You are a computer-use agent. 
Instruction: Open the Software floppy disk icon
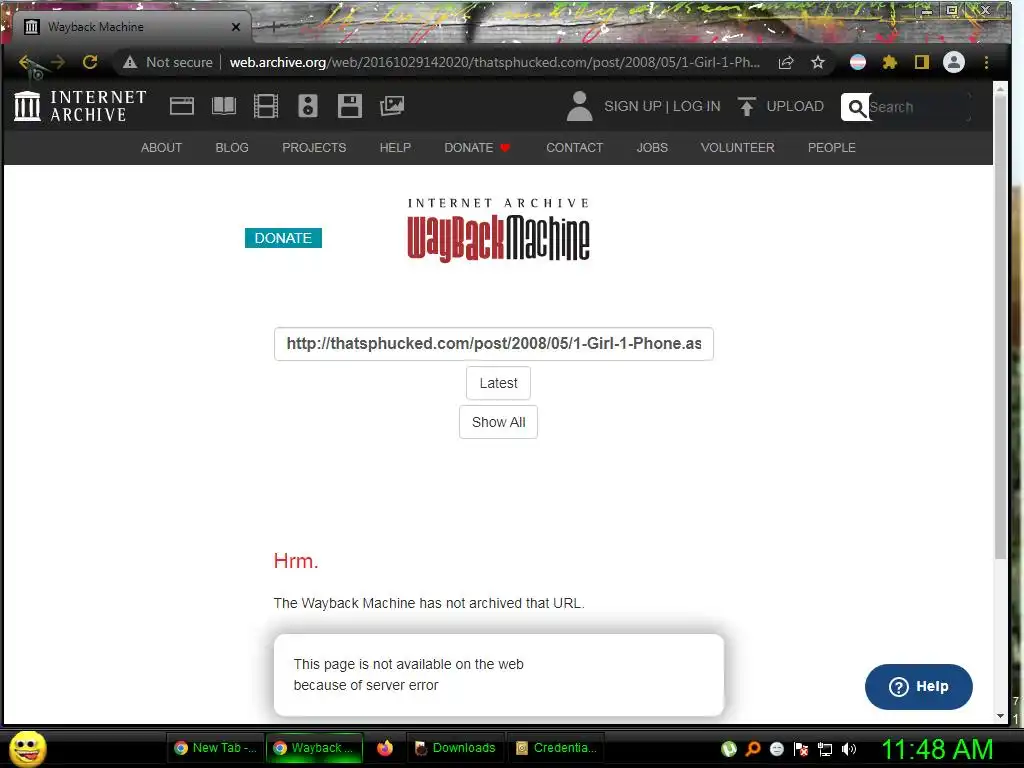click(x=349, y=106)
